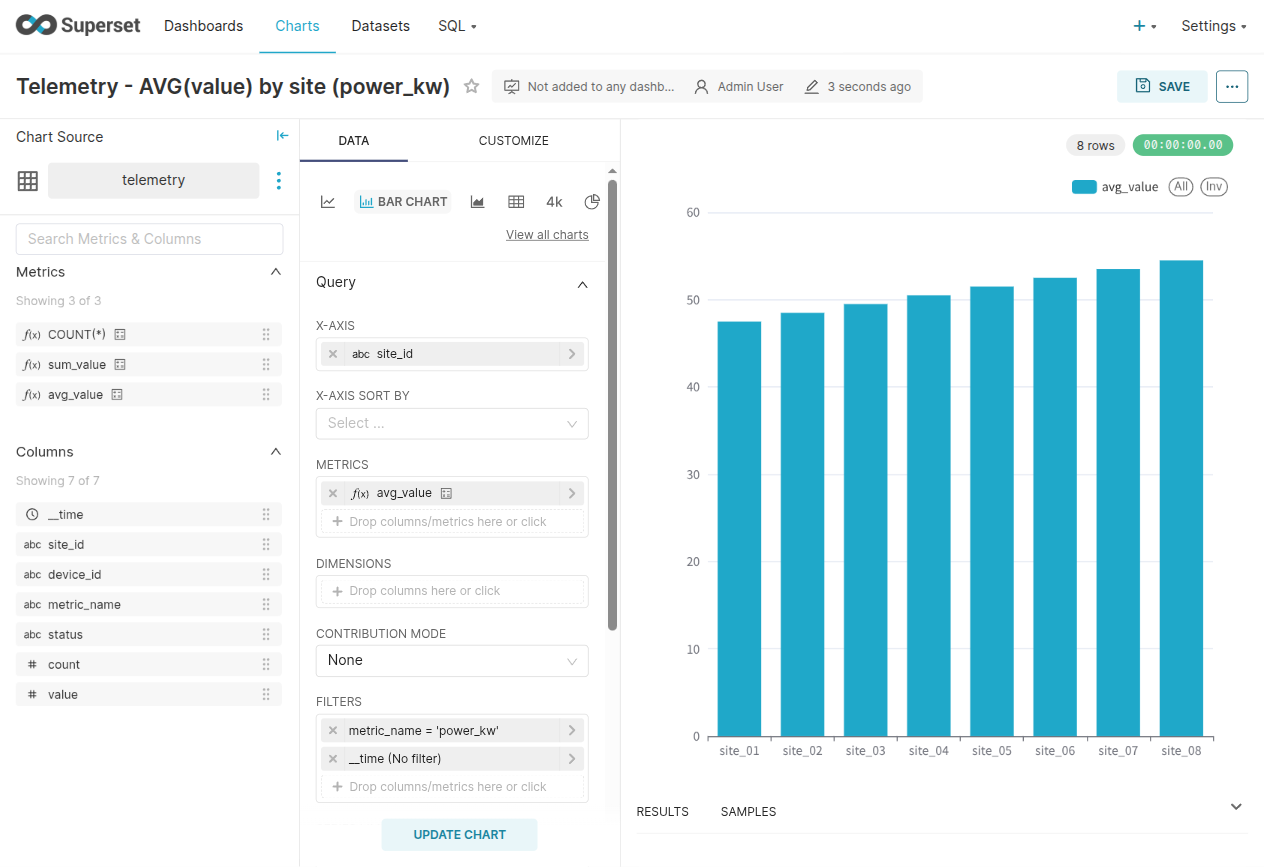Switch to the Customize tab
Viewport: 1264px width, 867px height.
point(514,141)
